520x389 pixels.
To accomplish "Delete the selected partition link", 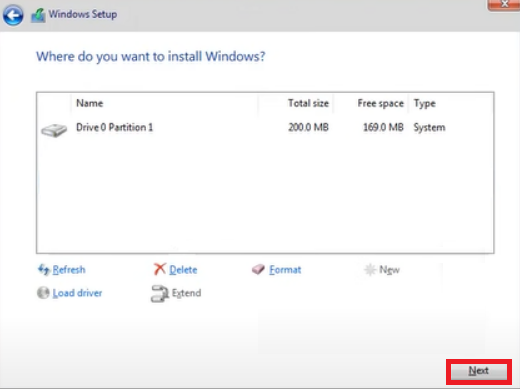I will pyautogui.click(x=183, y=269).
